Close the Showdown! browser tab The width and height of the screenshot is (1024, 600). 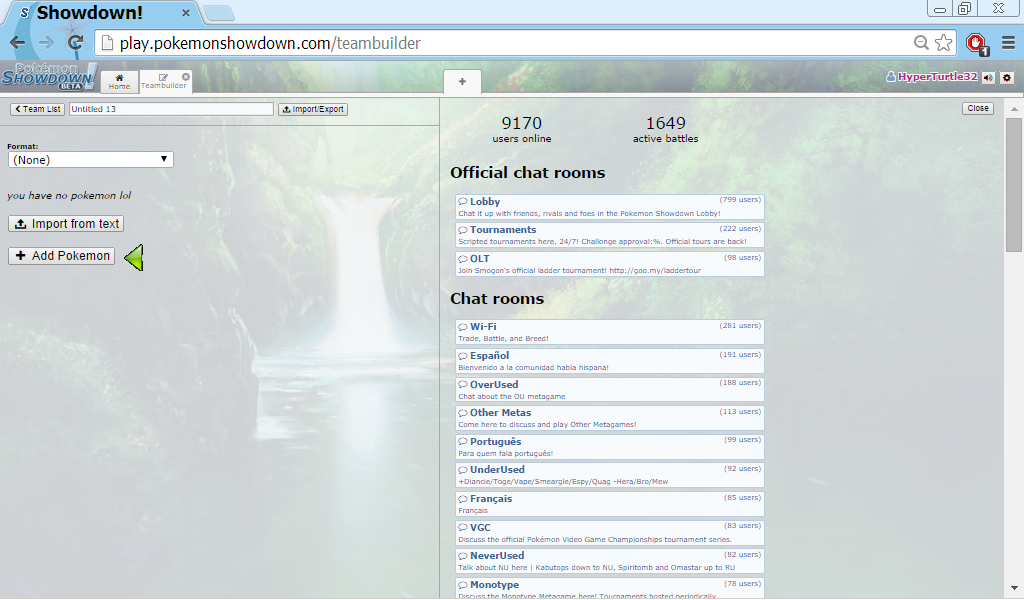point(186,12)
